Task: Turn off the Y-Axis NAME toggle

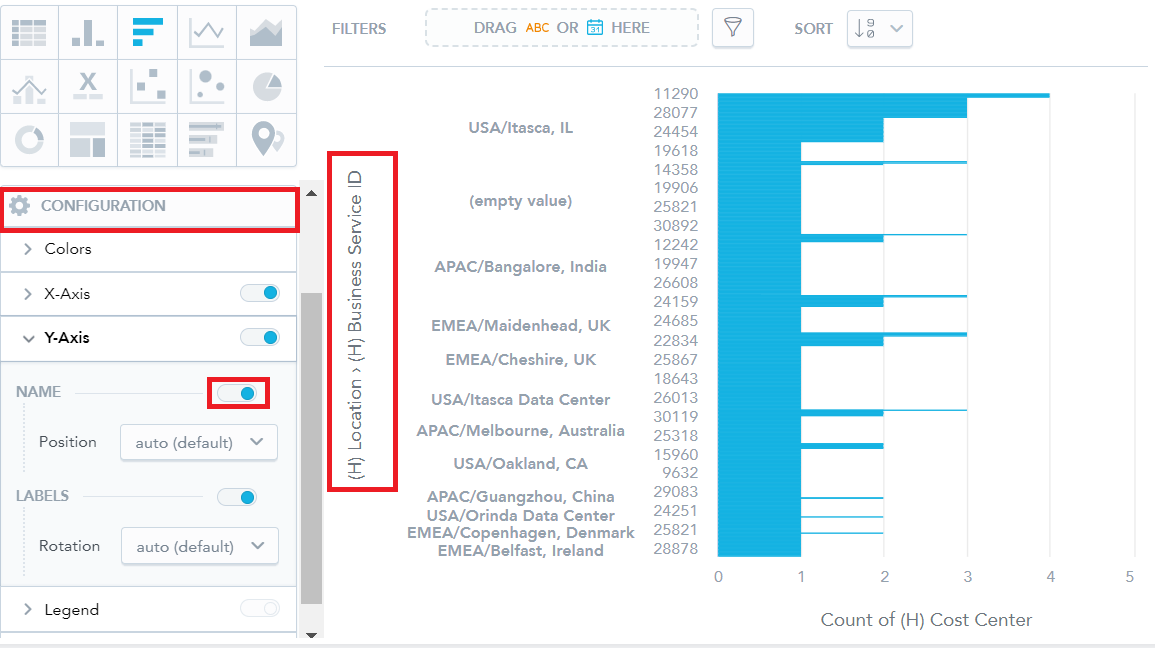Action: [238, 393]
